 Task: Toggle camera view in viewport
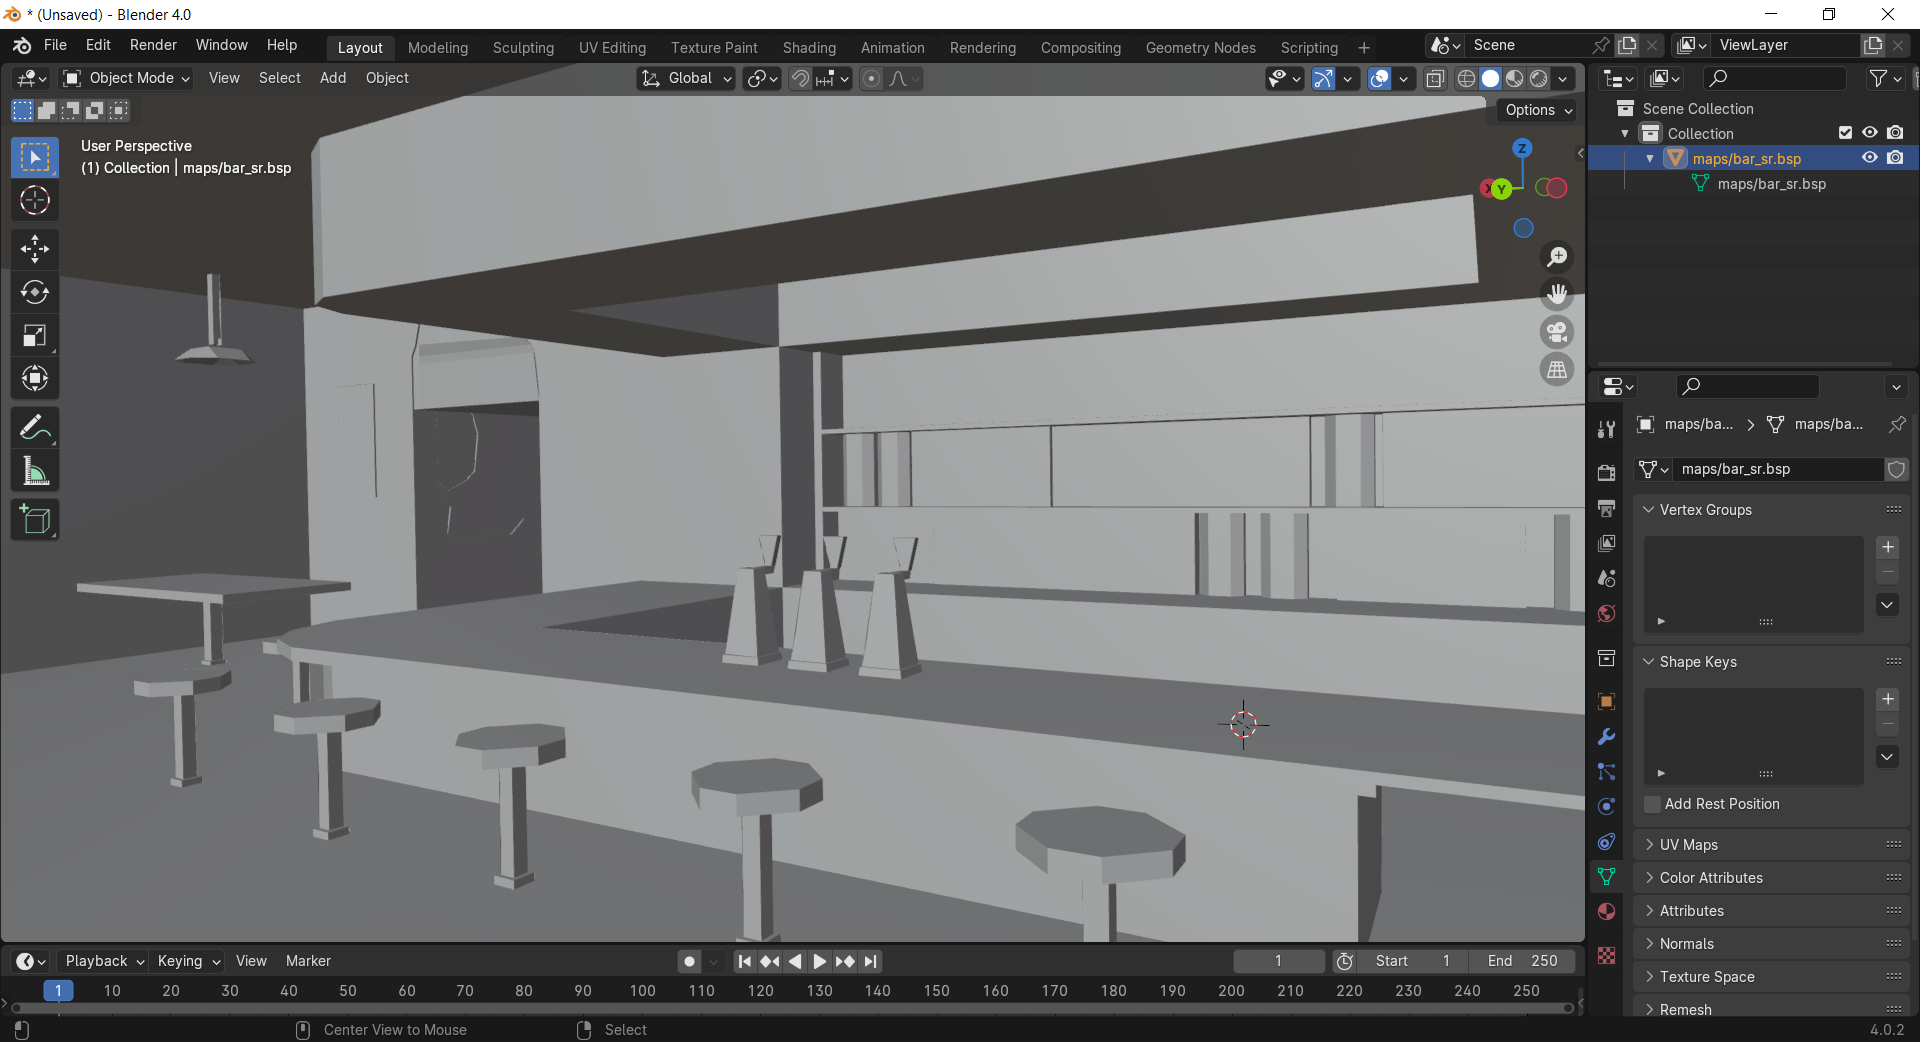(1557, 332)
